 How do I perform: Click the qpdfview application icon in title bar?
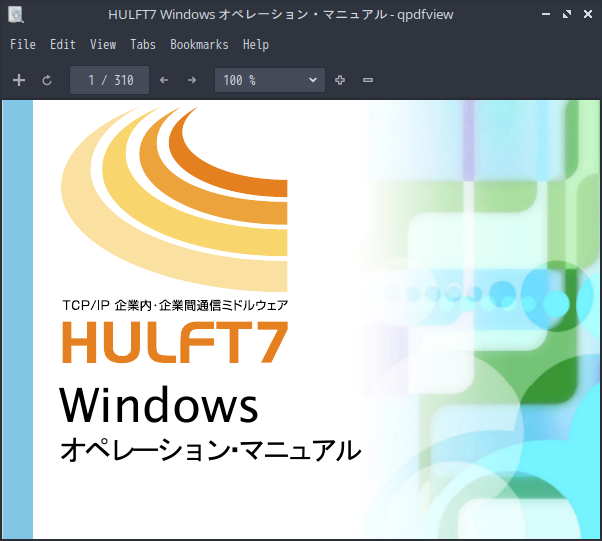[x=16, y=15]
